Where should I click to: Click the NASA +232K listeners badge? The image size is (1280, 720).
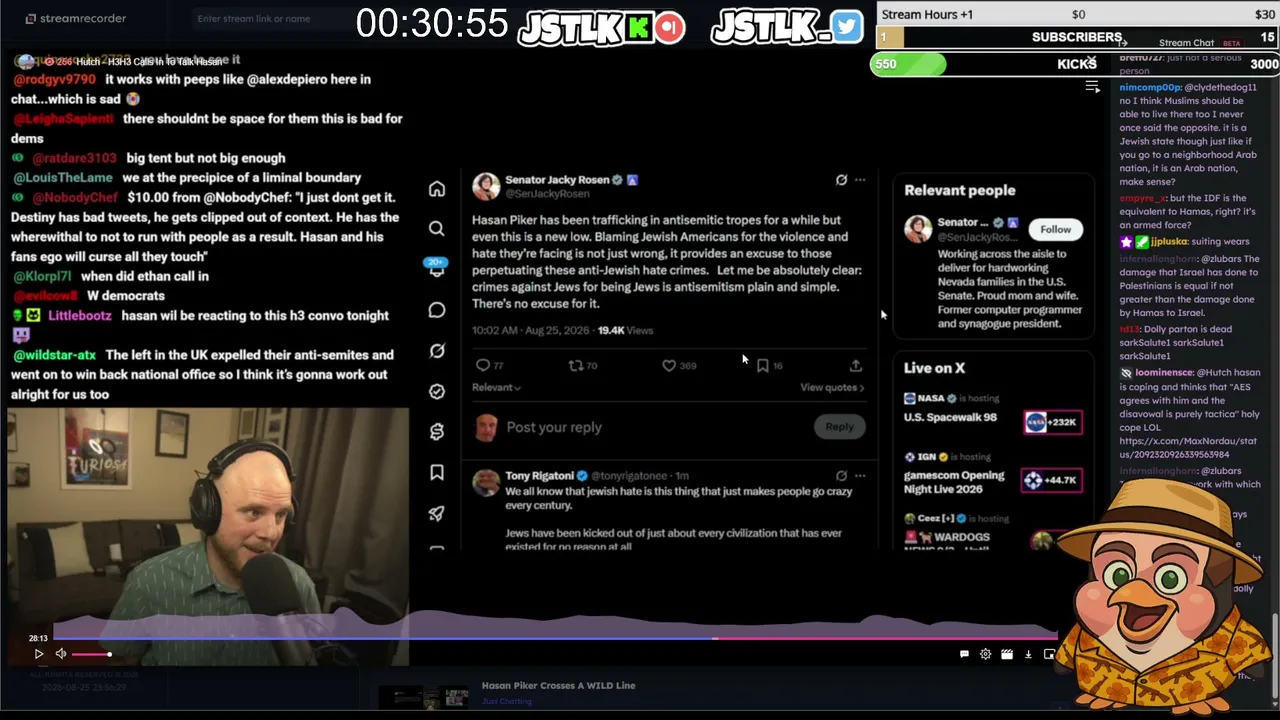pos(1051,422)
